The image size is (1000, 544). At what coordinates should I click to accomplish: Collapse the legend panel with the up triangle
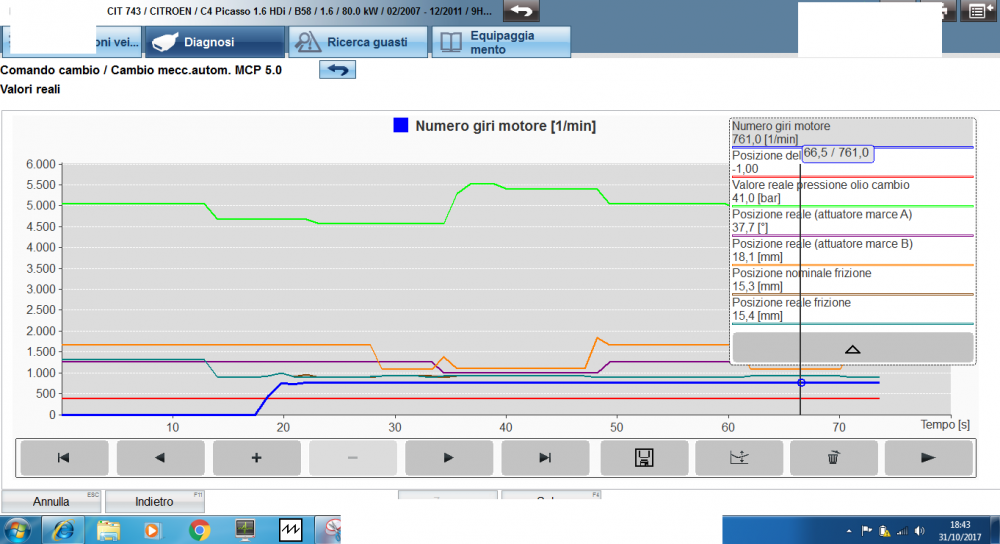coord(852,348)
